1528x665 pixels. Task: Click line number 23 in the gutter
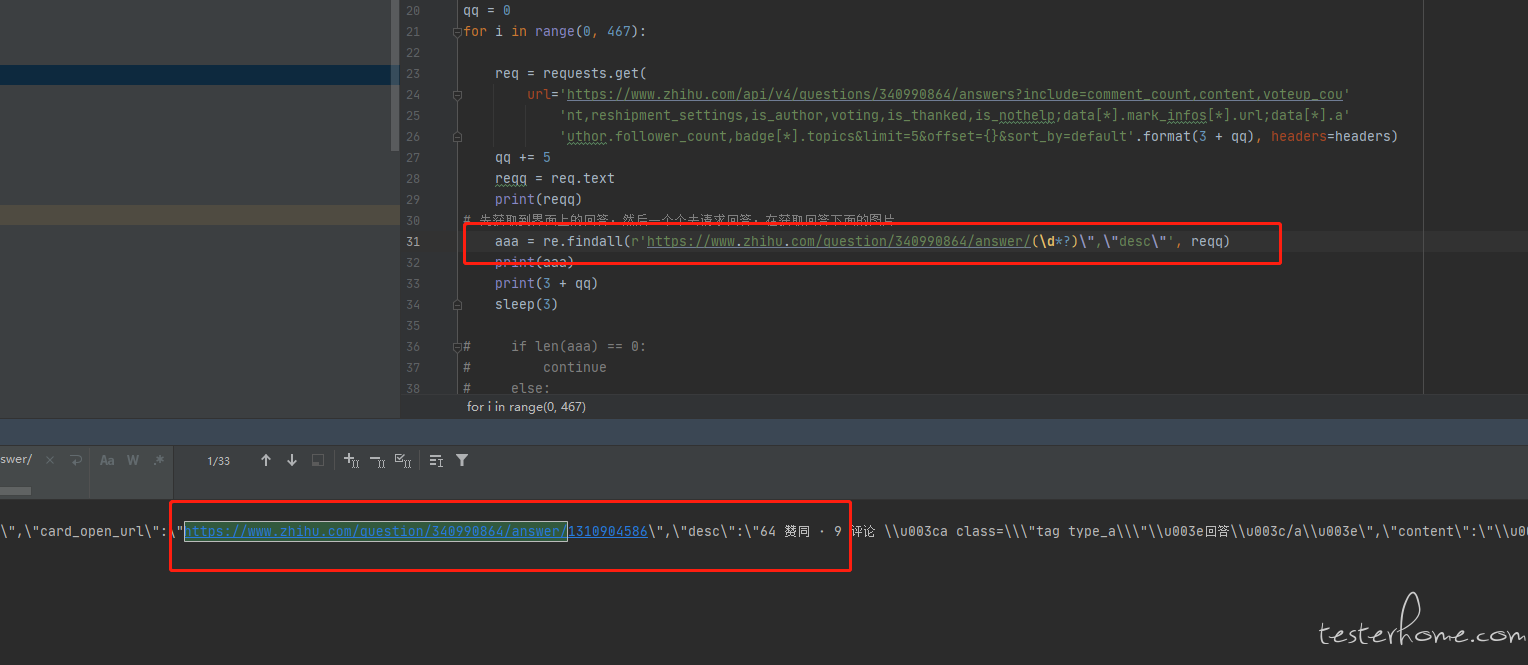click(x=413, y=74)
